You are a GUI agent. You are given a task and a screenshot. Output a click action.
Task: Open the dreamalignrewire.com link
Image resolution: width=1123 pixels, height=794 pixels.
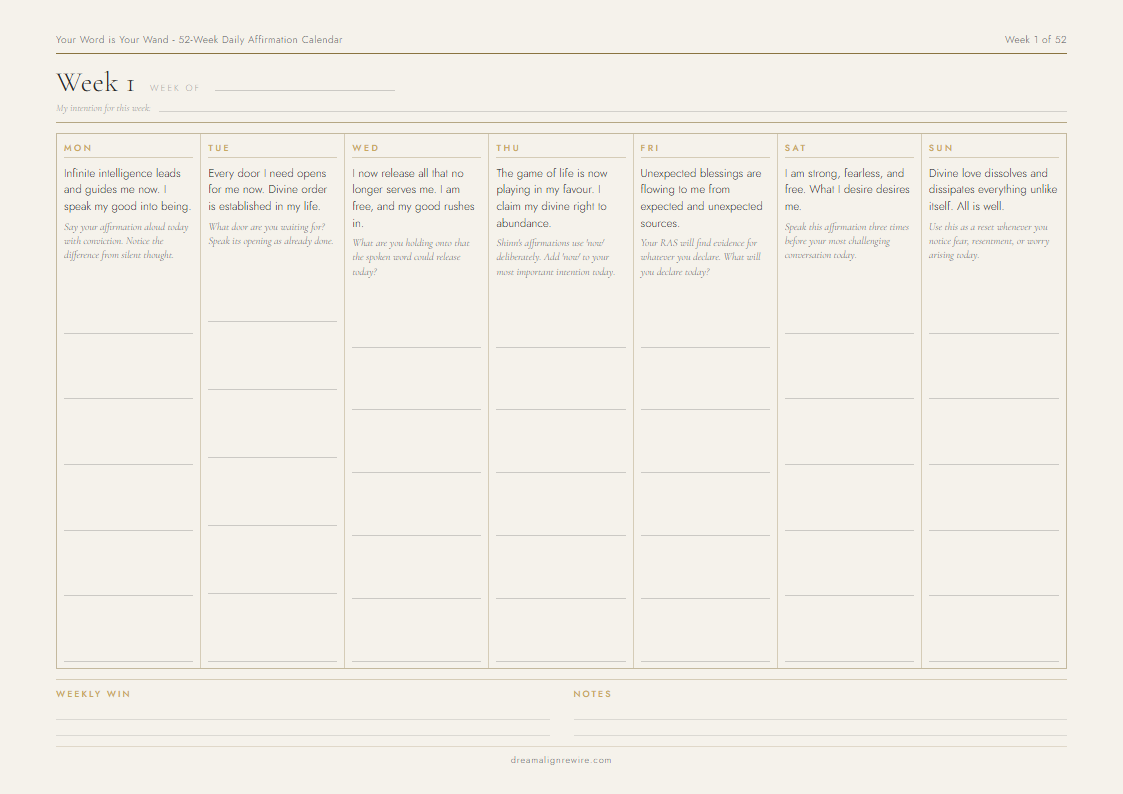point(561,760)
